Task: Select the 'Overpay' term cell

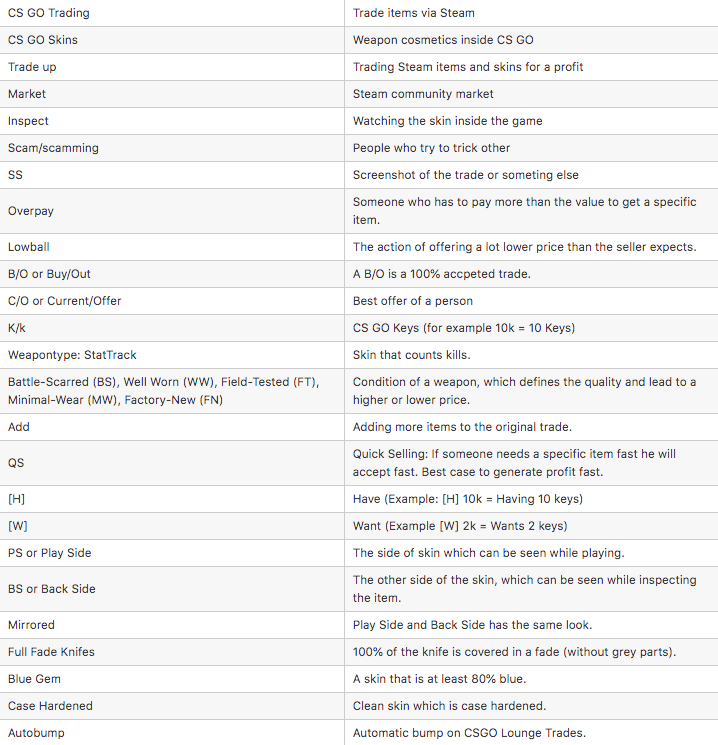Action: 33,211
